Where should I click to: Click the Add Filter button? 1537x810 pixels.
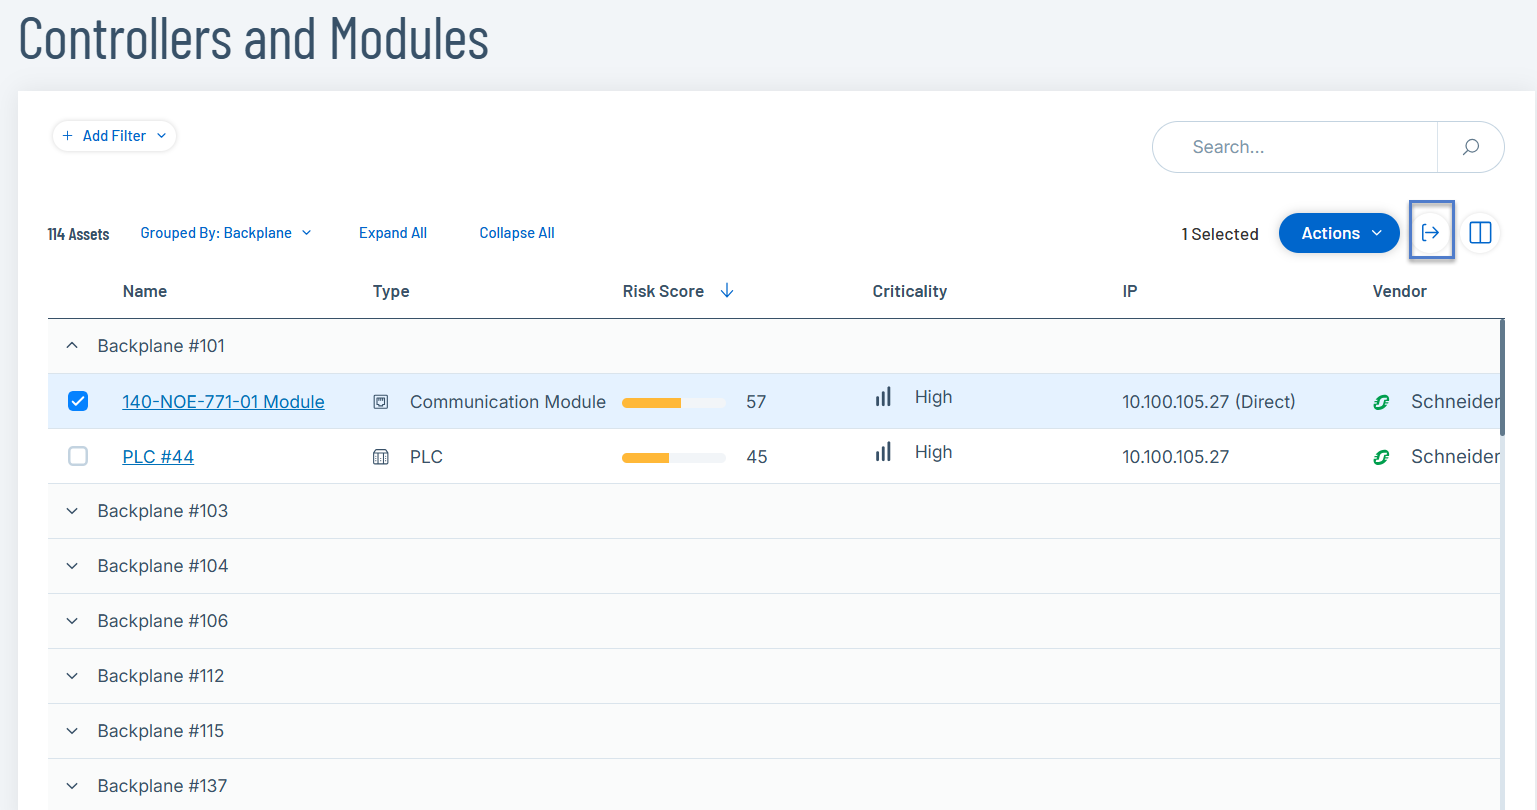[x=114, y=136]
